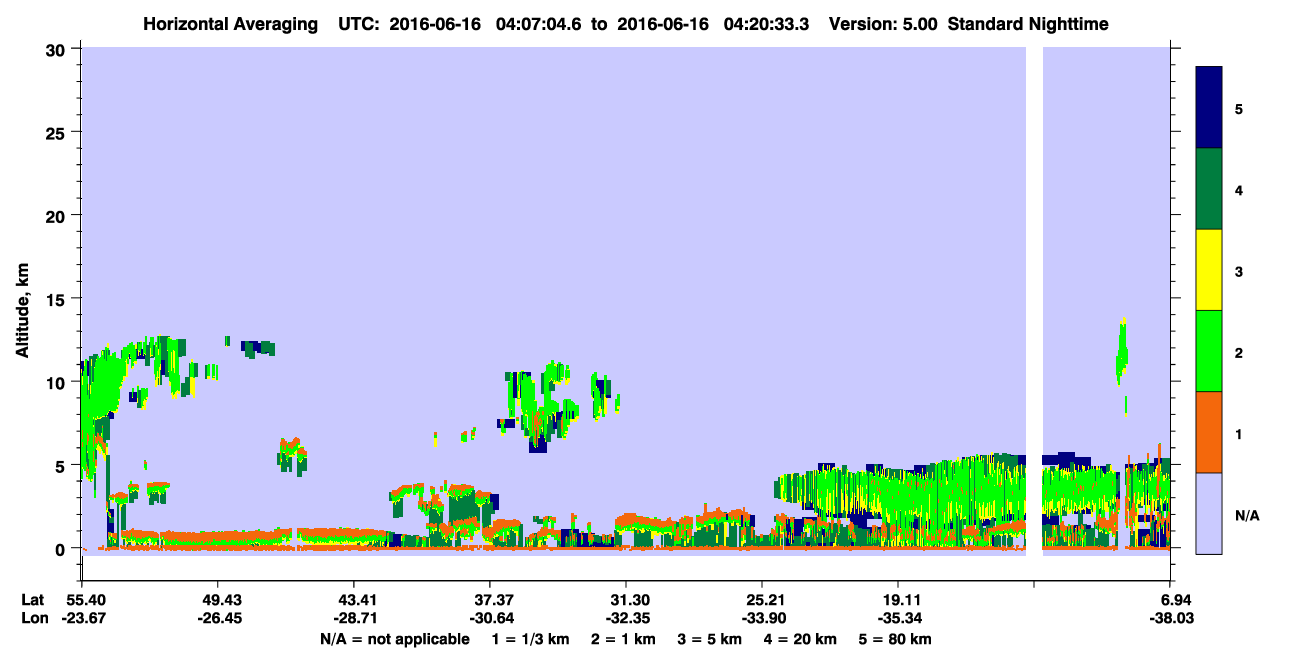Click the dark blue colorbar segment labeled 5
This screenshot has height=667, width=1300.
[x=1209, y=108]
